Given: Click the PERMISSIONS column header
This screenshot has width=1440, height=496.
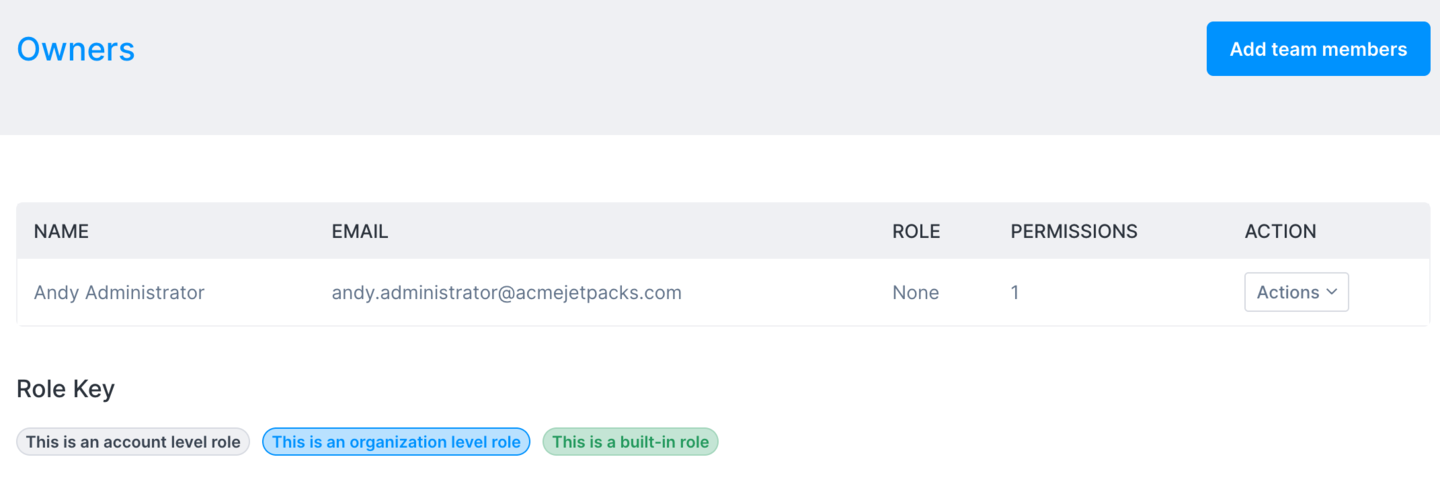Looking at the screenshot, I should coord(1074,231).
